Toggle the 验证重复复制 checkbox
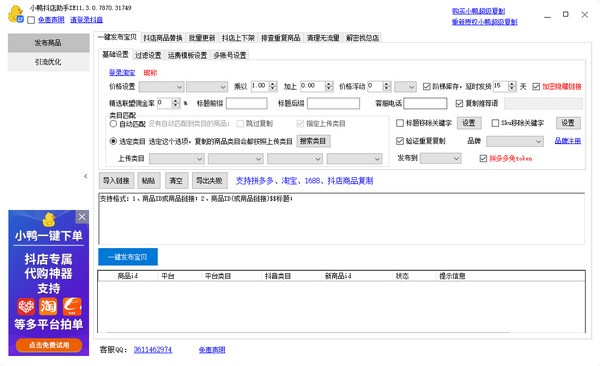The height and width of the screenshot is (366, 600). (400, 141)
